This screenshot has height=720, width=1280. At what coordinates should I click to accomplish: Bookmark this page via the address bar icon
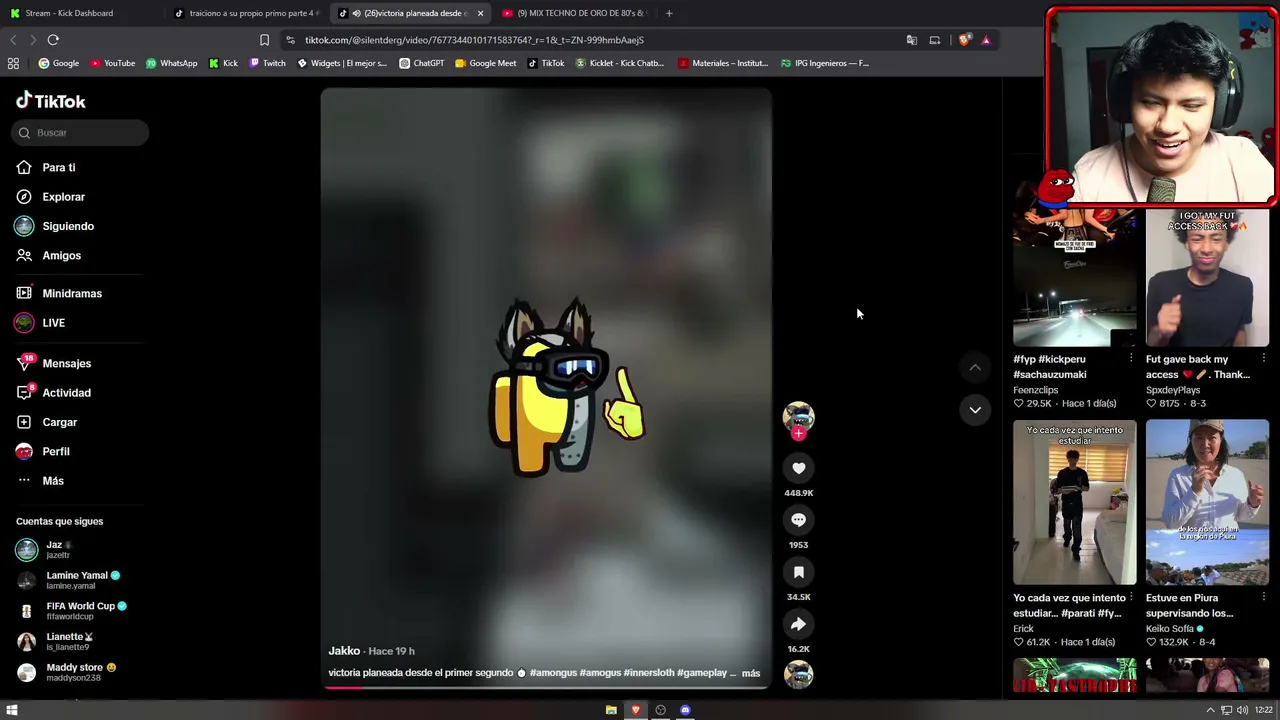264,40
